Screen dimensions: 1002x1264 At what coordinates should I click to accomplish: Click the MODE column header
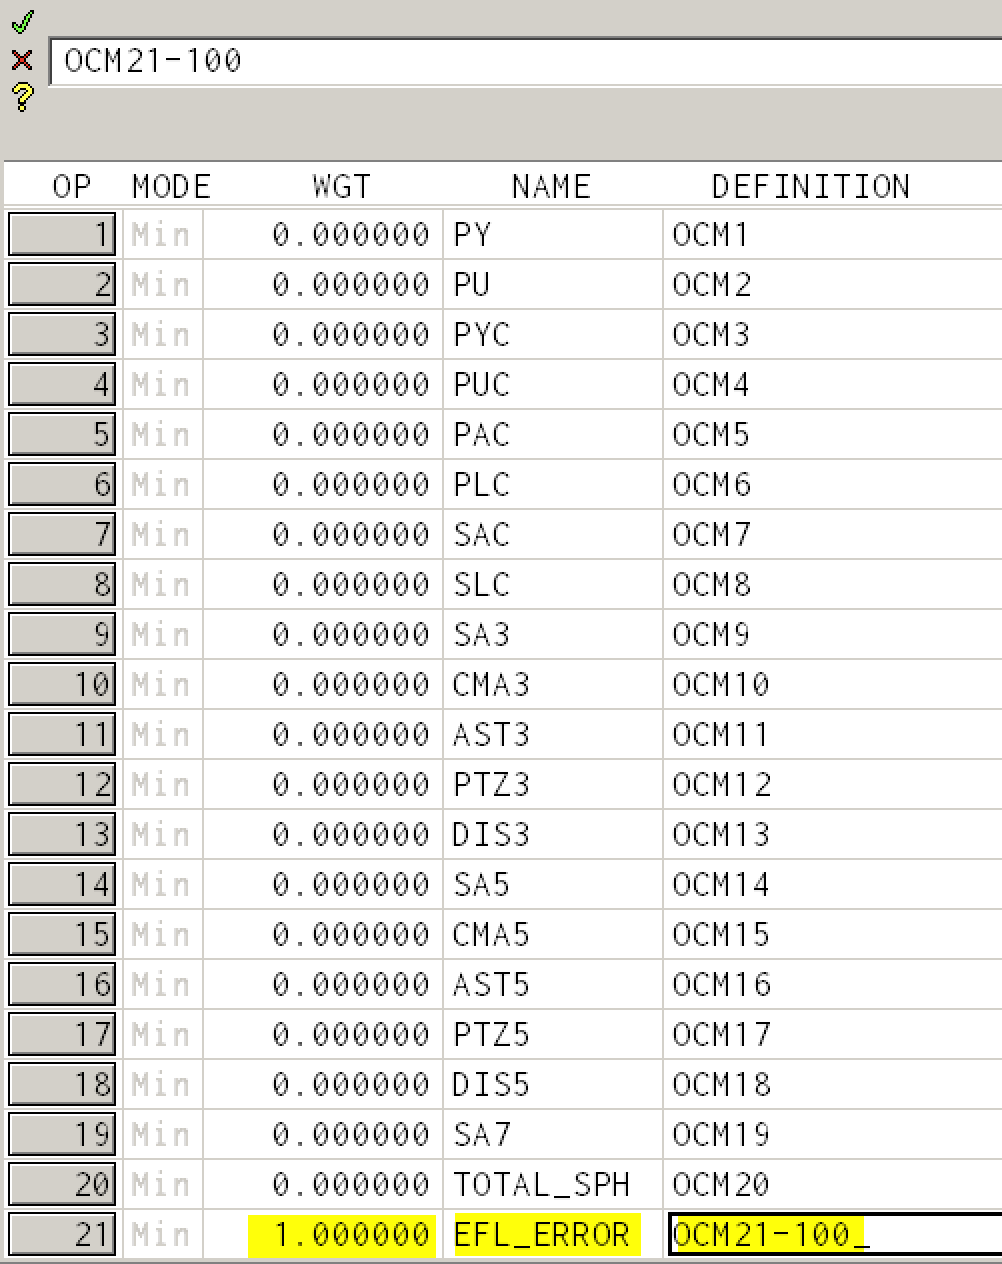(171, 186)
